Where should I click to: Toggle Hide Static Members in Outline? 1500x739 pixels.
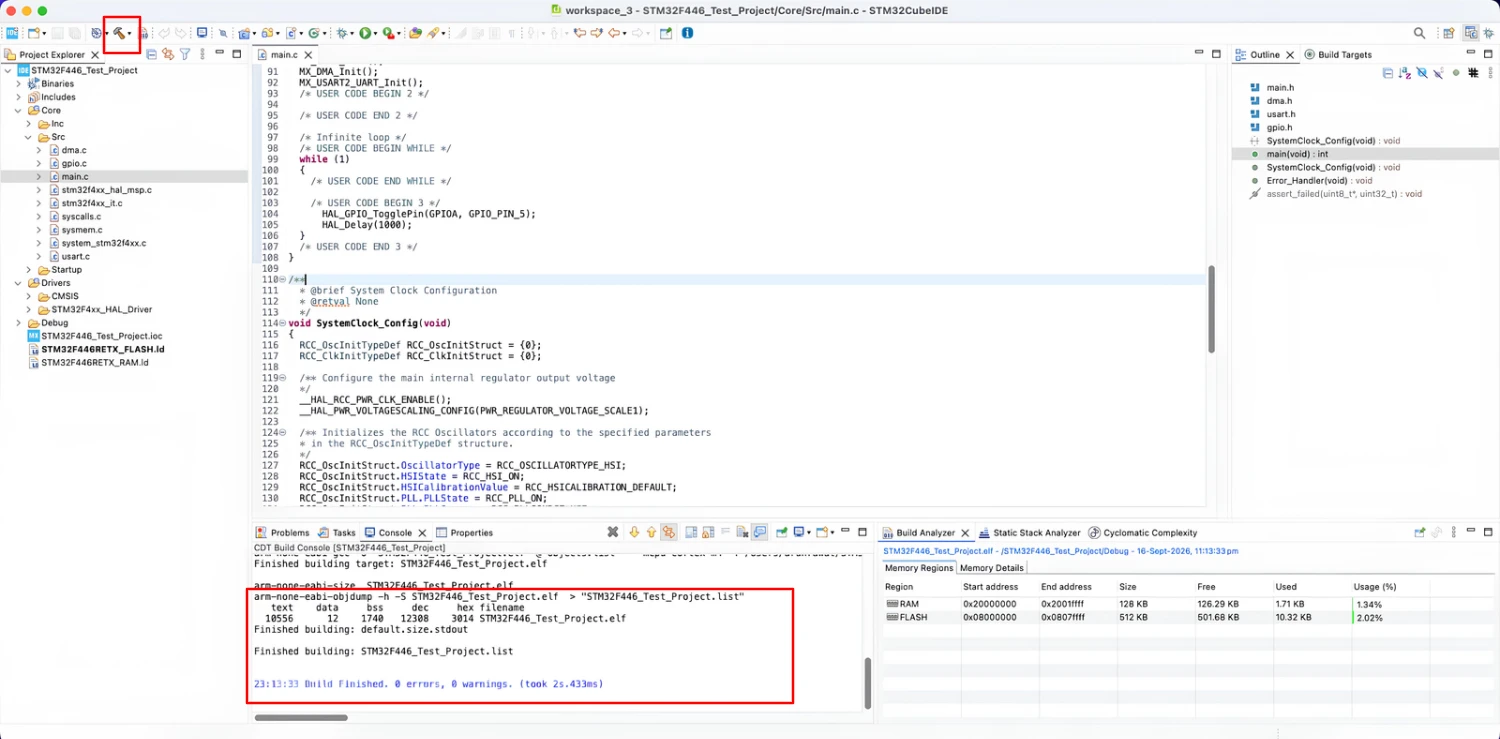[1438, 73]
